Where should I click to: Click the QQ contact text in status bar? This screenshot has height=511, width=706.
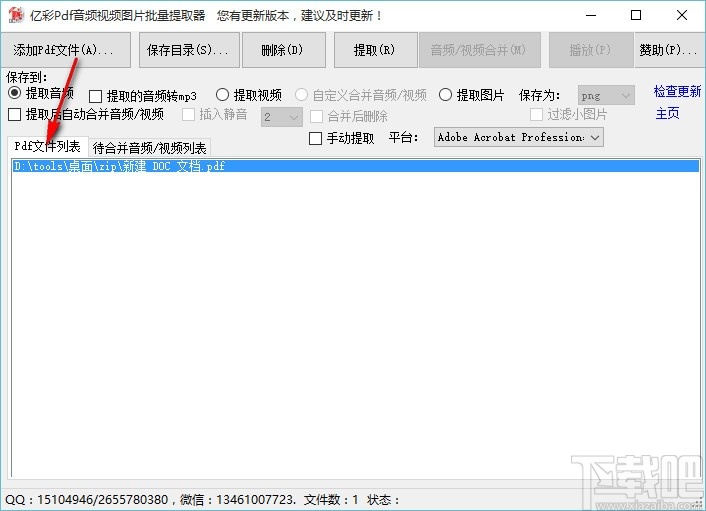(x=86, y=500)
